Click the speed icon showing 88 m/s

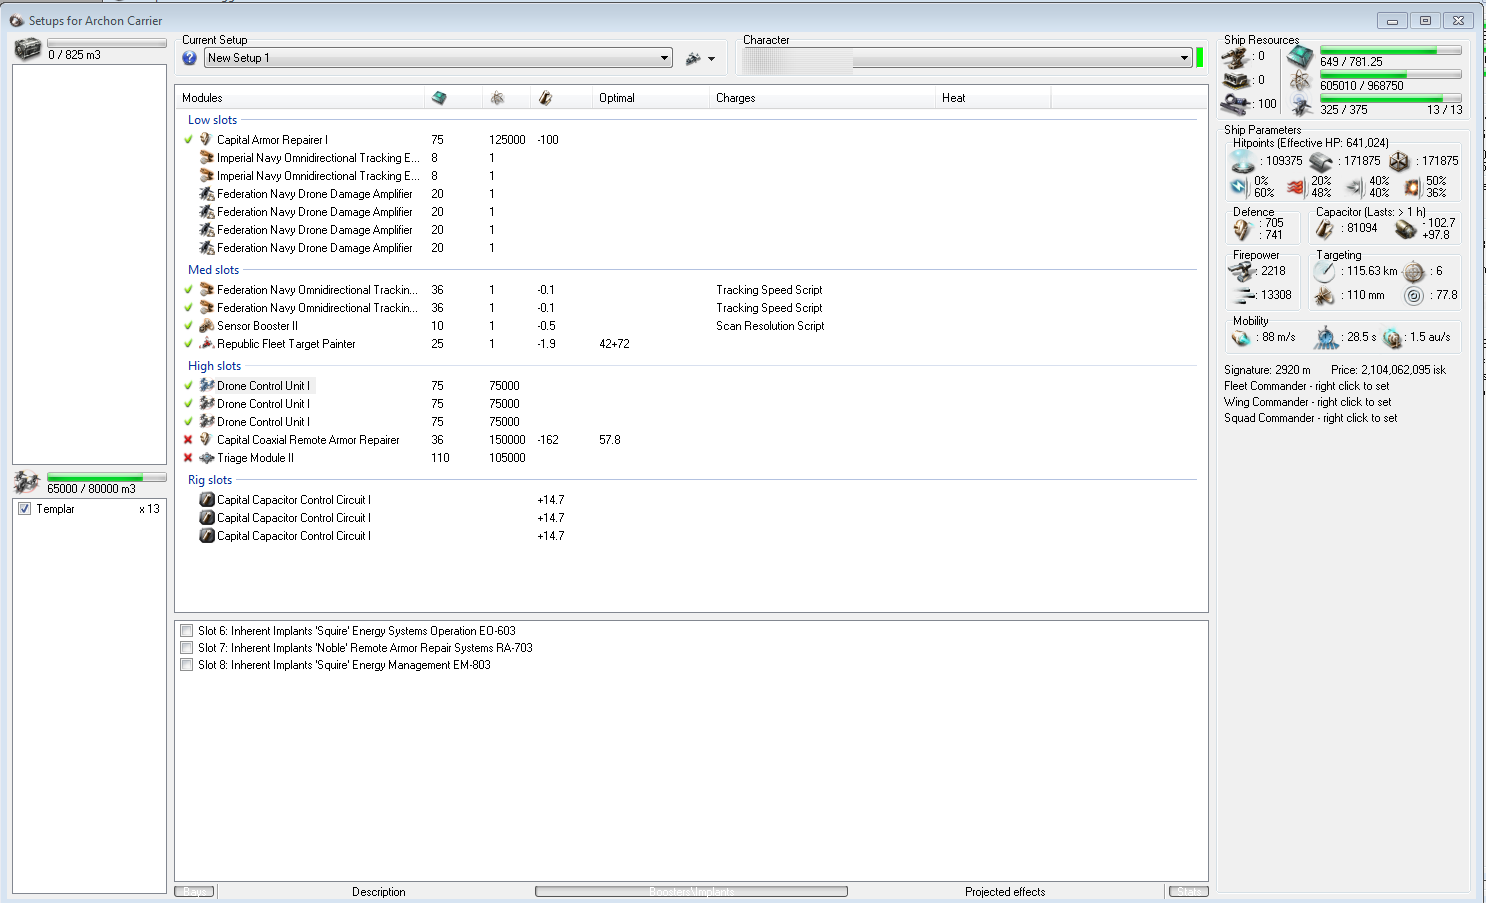coord(1242,338)
